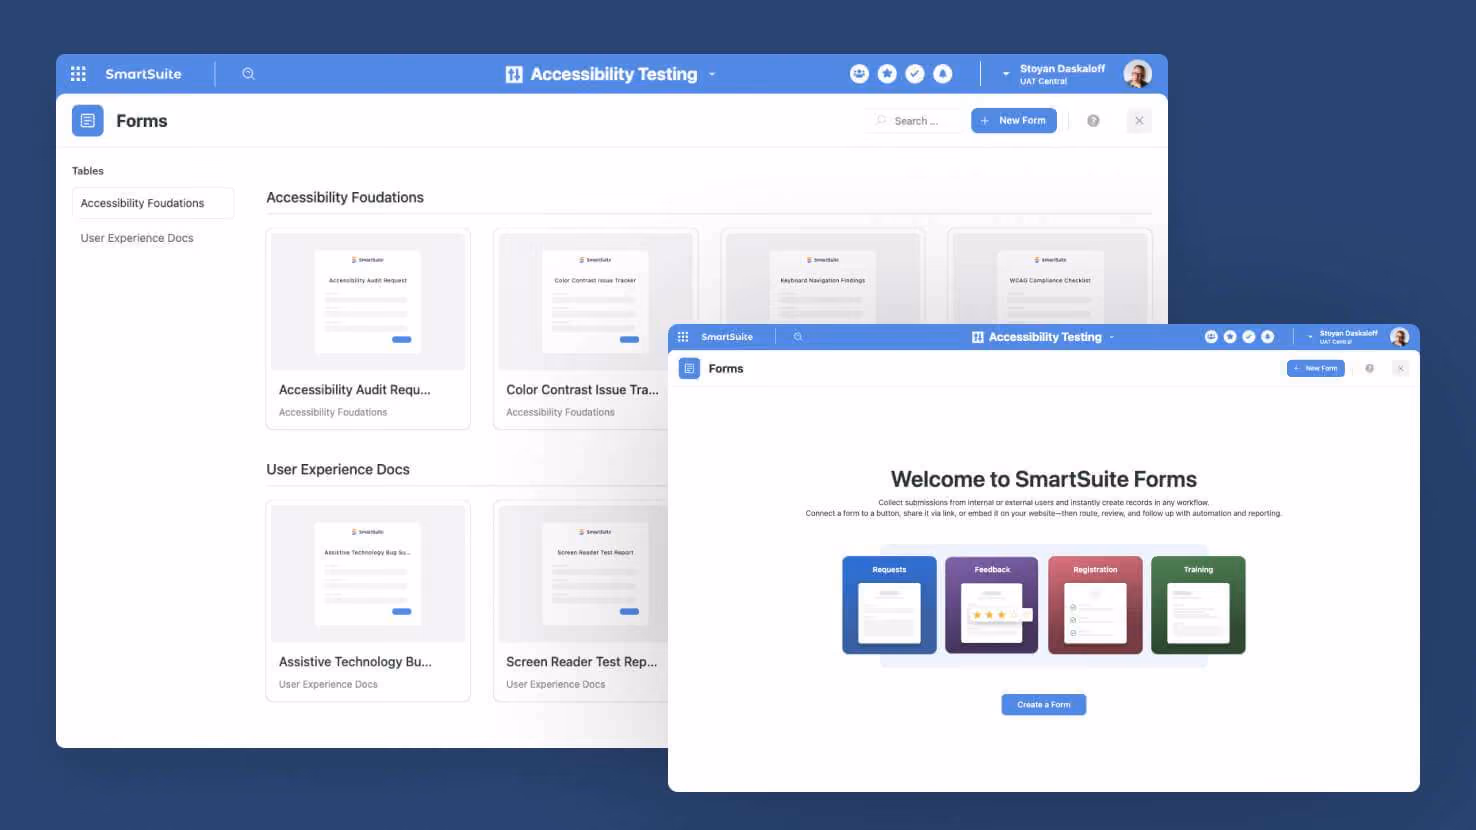Click the New Form button in back window
1476x830 pixels.
[x=1014, y=121]
